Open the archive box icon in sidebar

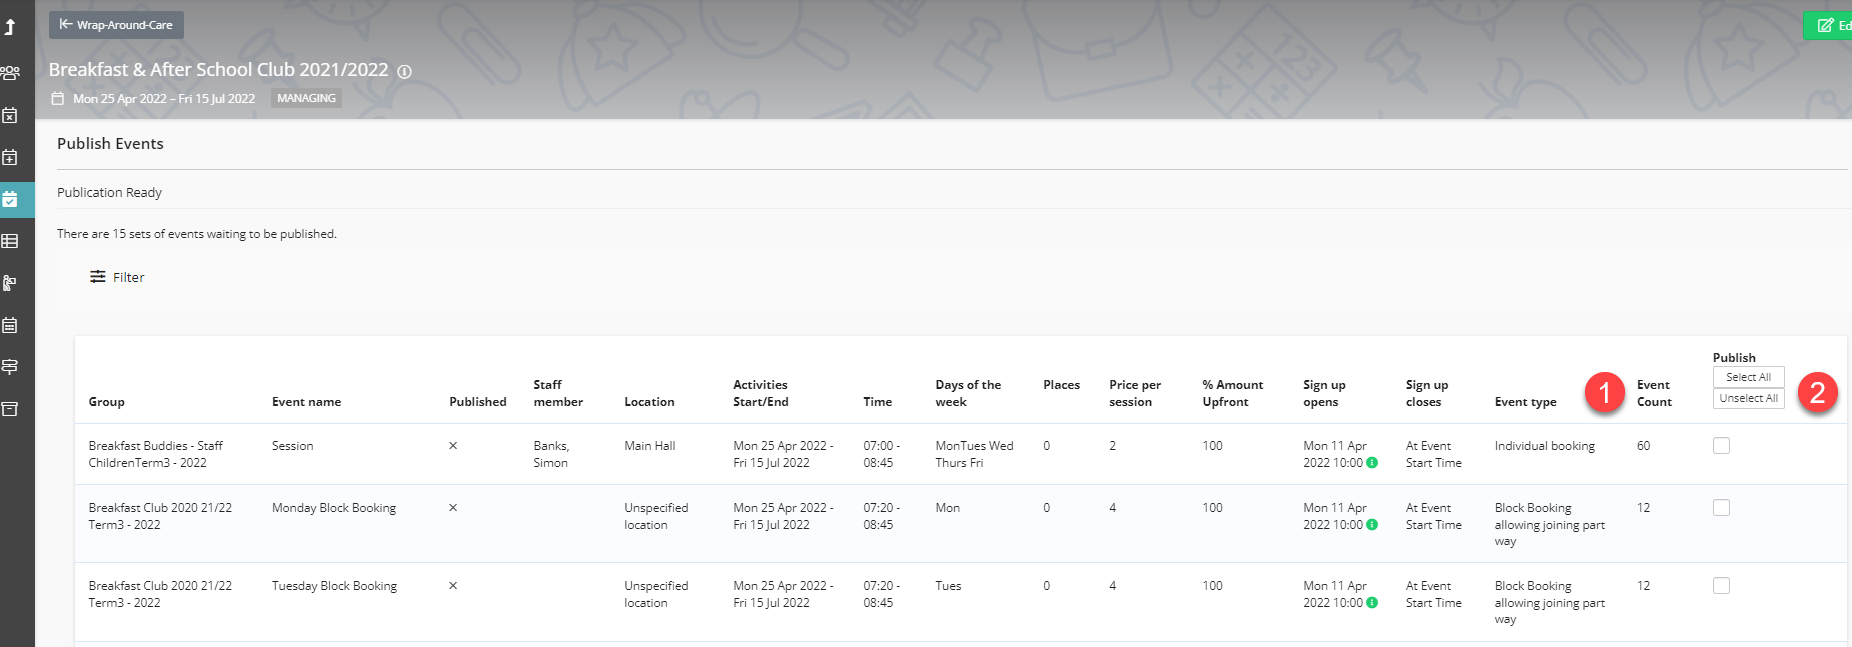(x=10, y=409)
